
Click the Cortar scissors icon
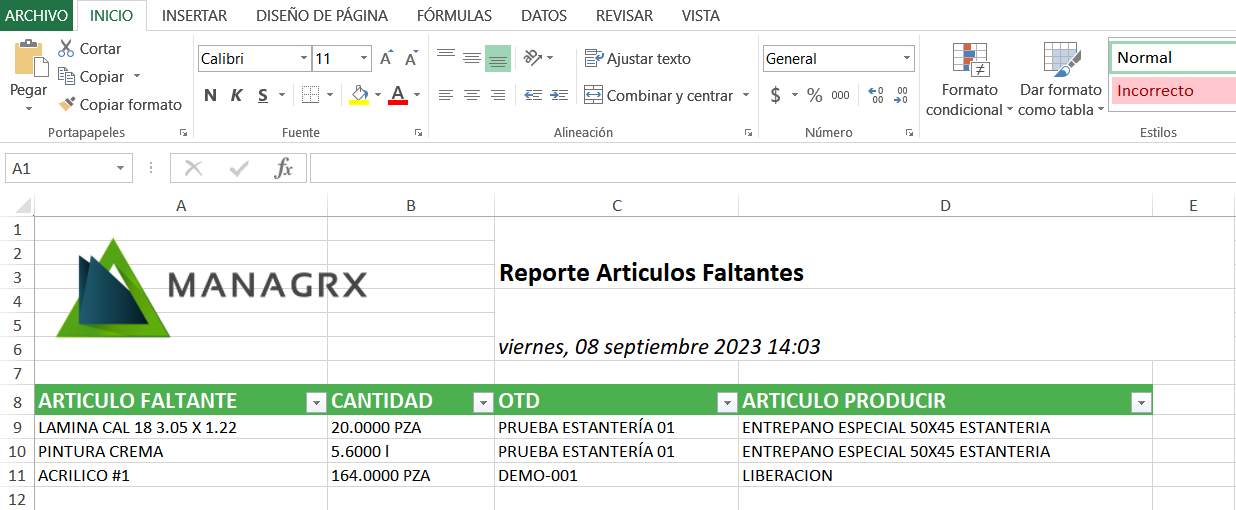coord(66,48)
